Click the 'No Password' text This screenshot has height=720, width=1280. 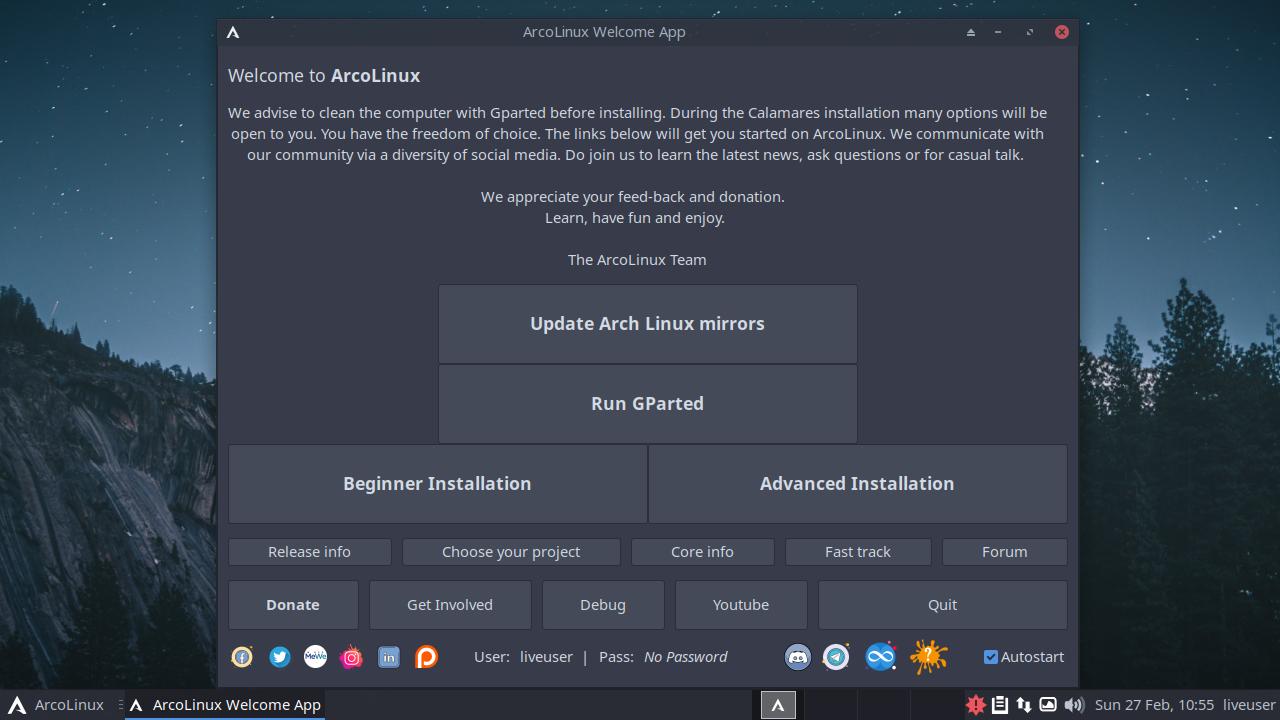point(686,657)
